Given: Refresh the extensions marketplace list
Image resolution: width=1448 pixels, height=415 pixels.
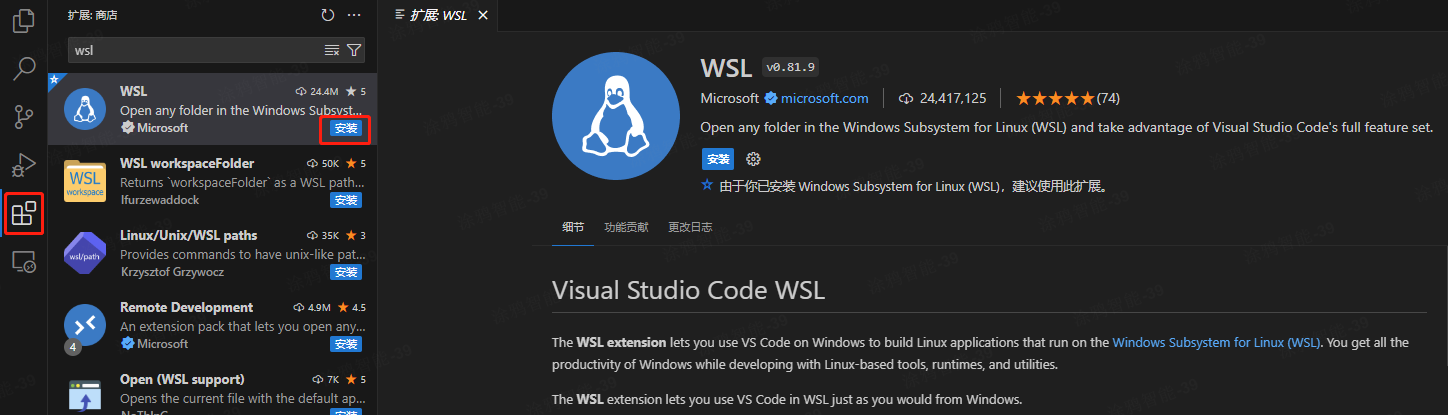Looking at the screenshot, I should (x=328, y=15).
